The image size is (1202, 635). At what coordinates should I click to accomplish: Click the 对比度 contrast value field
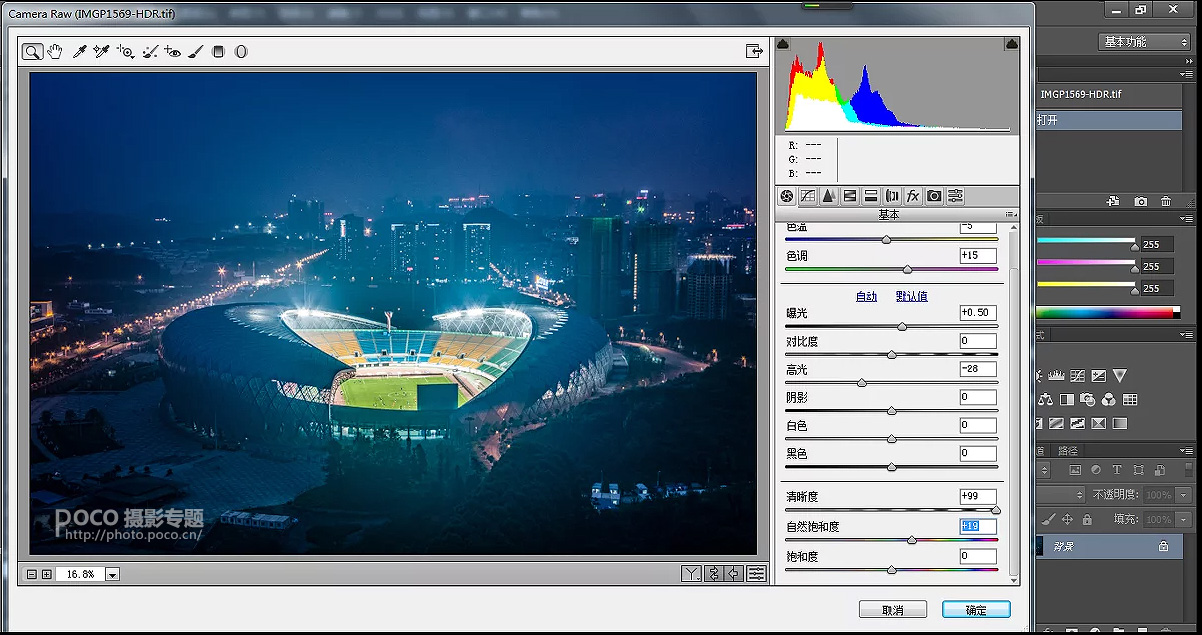coord(977,341)
